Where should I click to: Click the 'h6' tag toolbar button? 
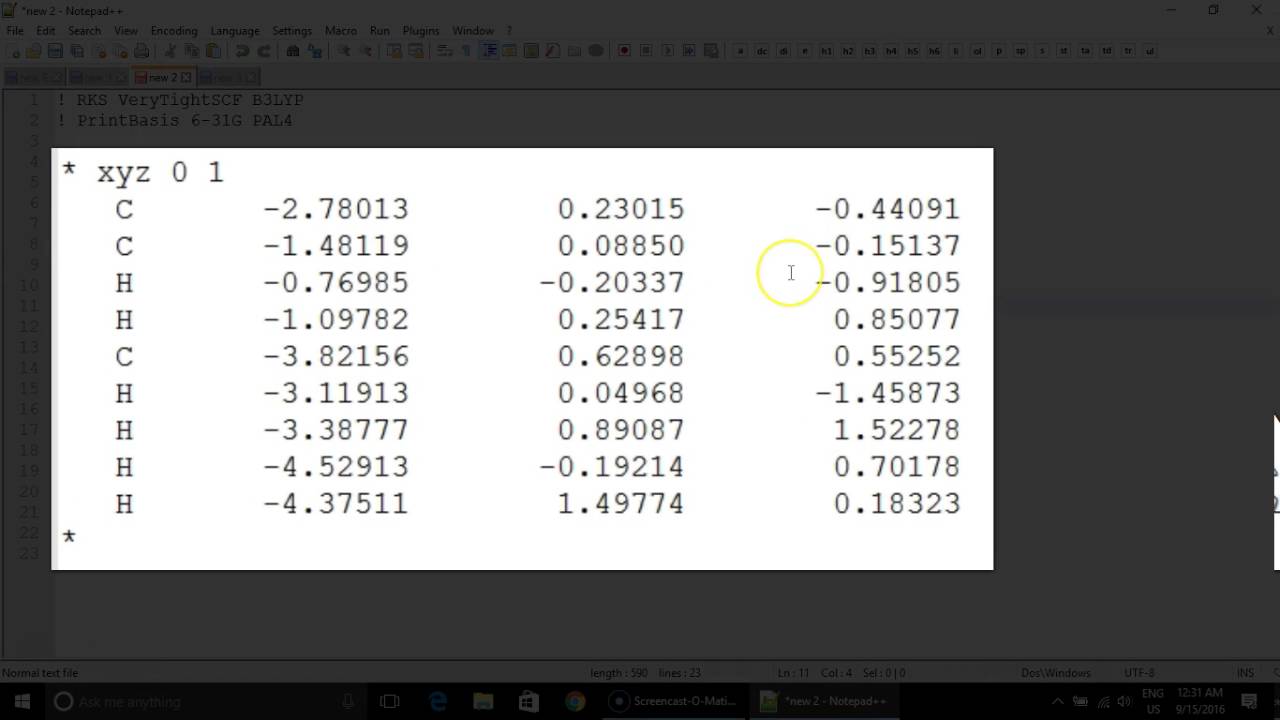coord(934,51)
